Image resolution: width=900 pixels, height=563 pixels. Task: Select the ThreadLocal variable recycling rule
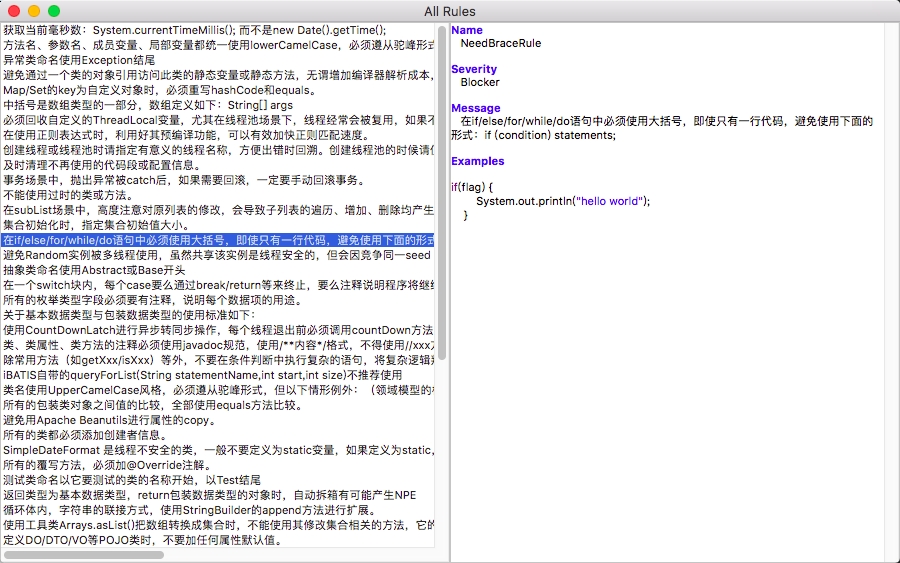[200, 121]
